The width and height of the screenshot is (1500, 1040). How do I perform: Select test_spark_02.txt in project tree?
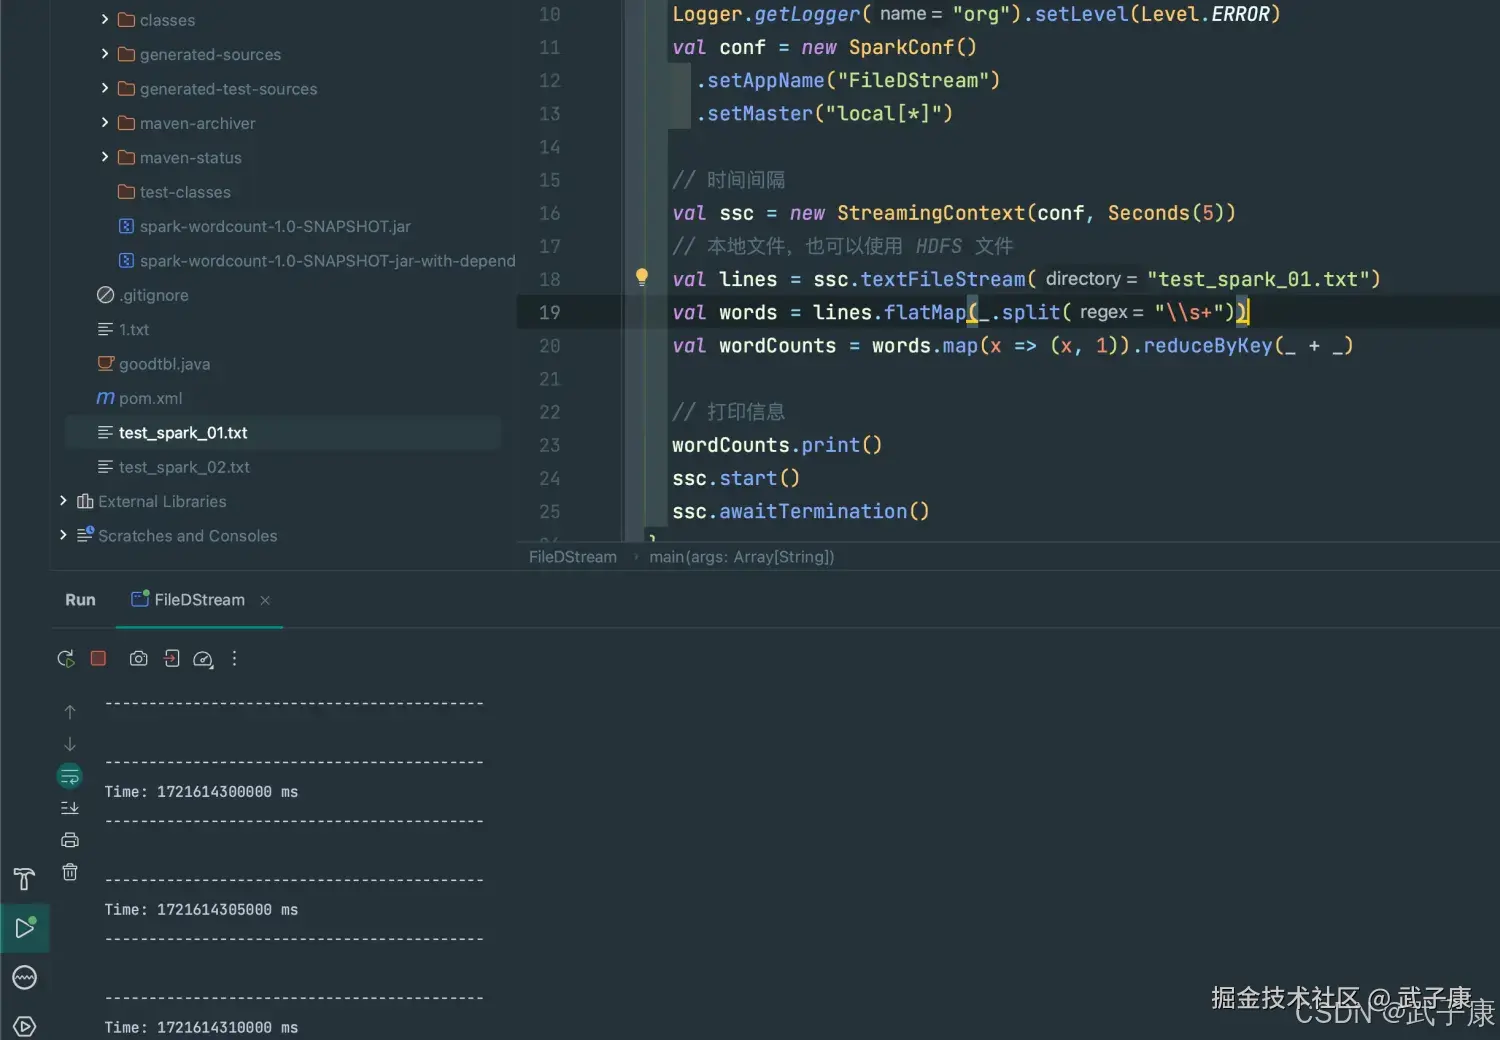click(184, 467)
